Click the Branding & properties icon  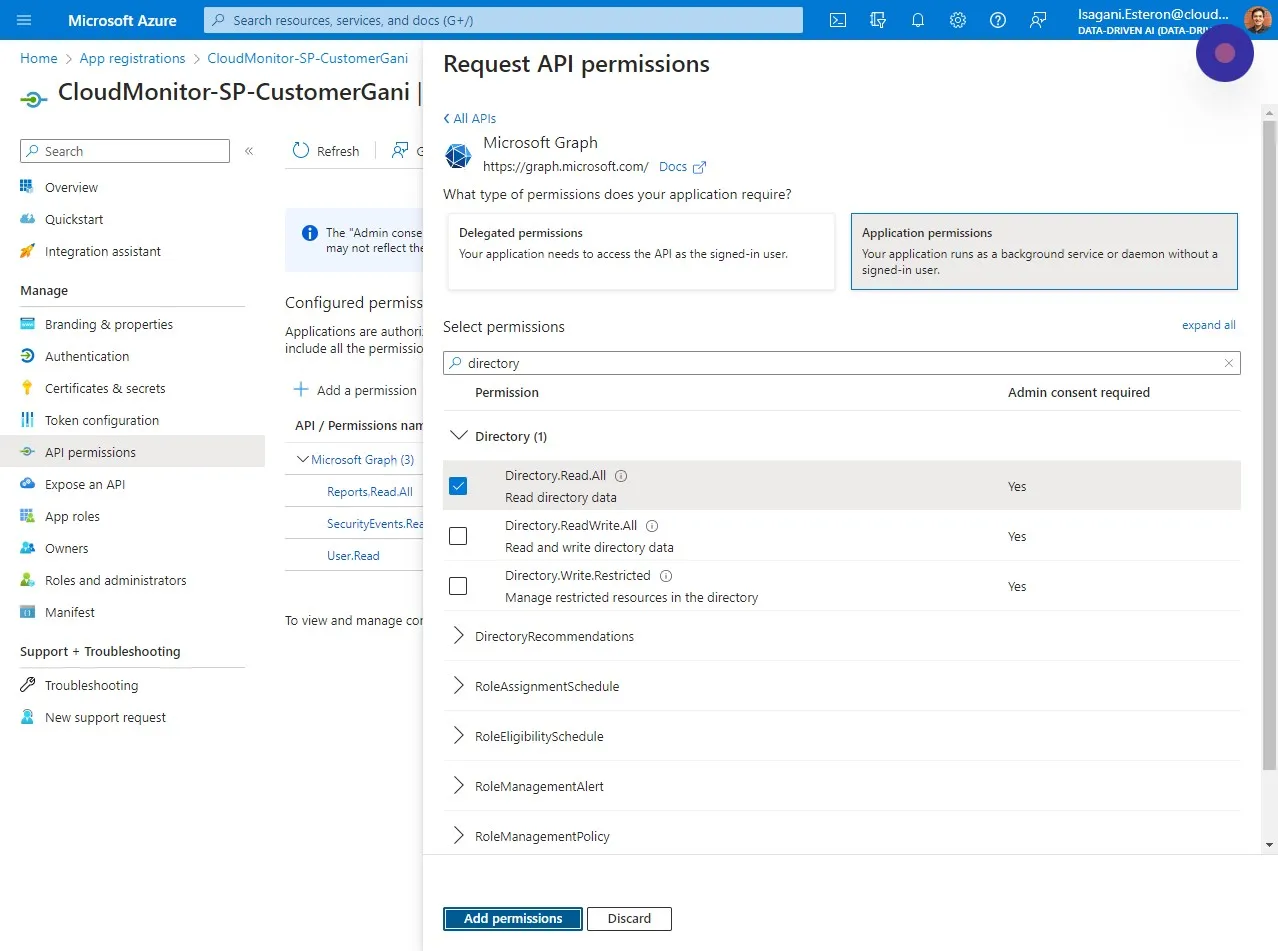[x=27, y=324]
